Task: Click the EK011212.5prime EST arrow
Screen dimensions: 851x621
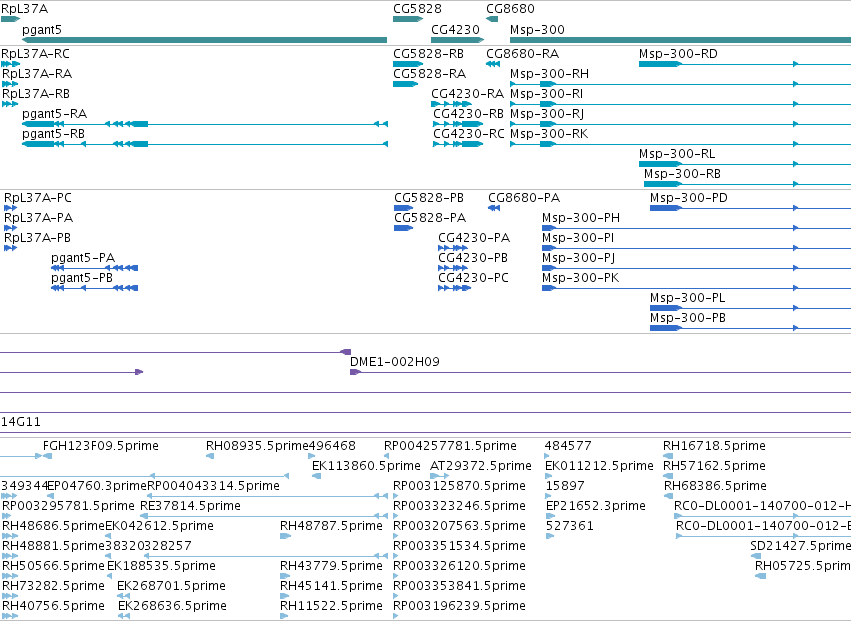Action: pyautogui.click(x=549, y=476)
